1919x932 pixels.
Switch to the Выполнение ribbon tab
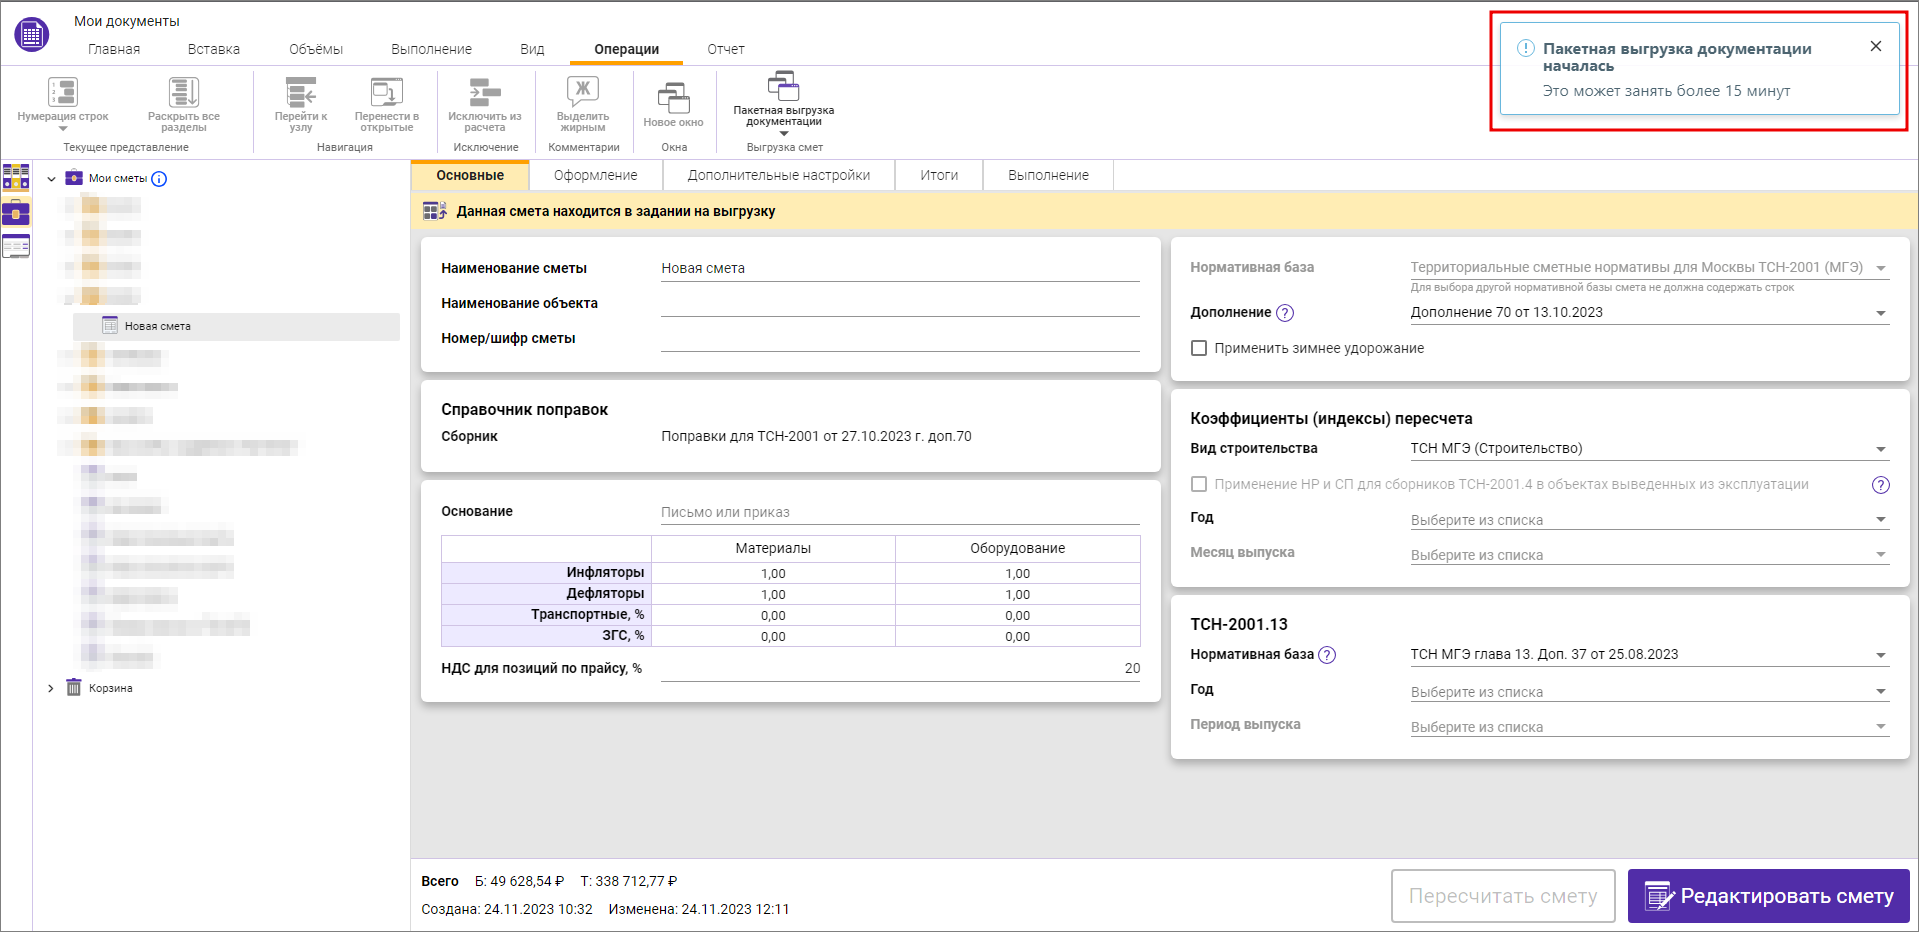(x=431, y=49)
